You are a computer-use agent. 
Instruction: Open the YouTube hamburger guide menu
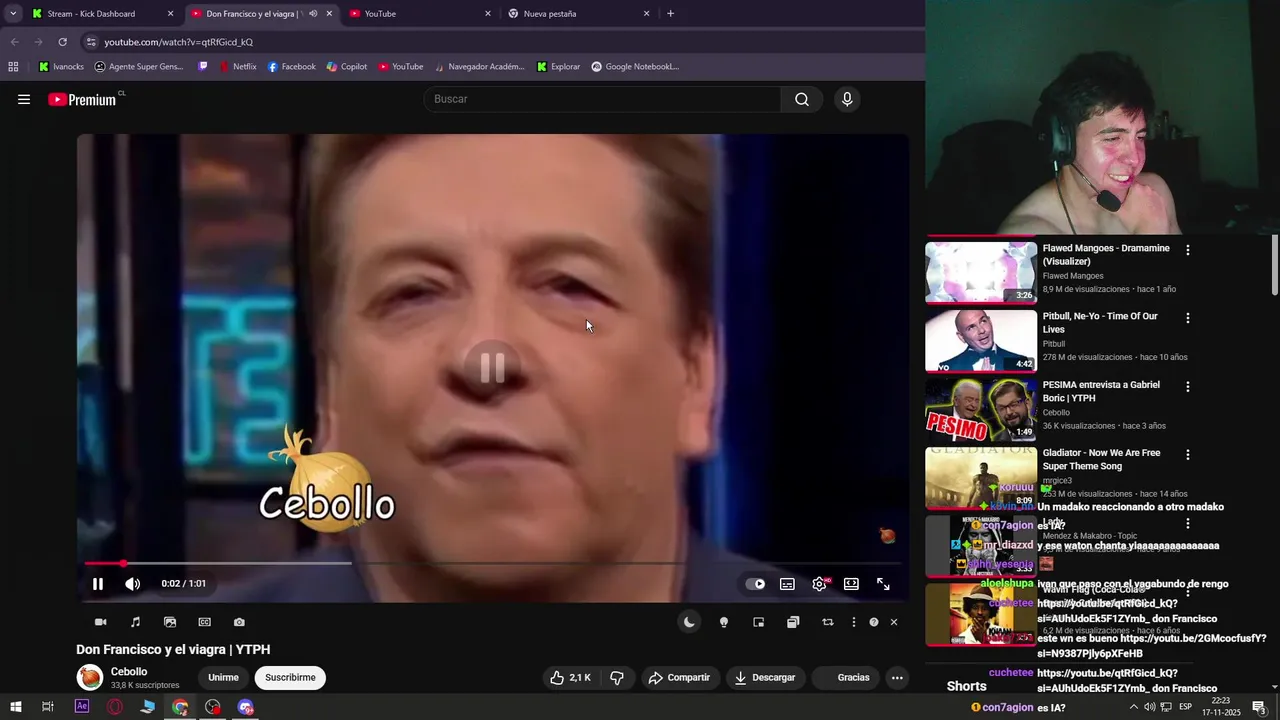click(24, 99)
